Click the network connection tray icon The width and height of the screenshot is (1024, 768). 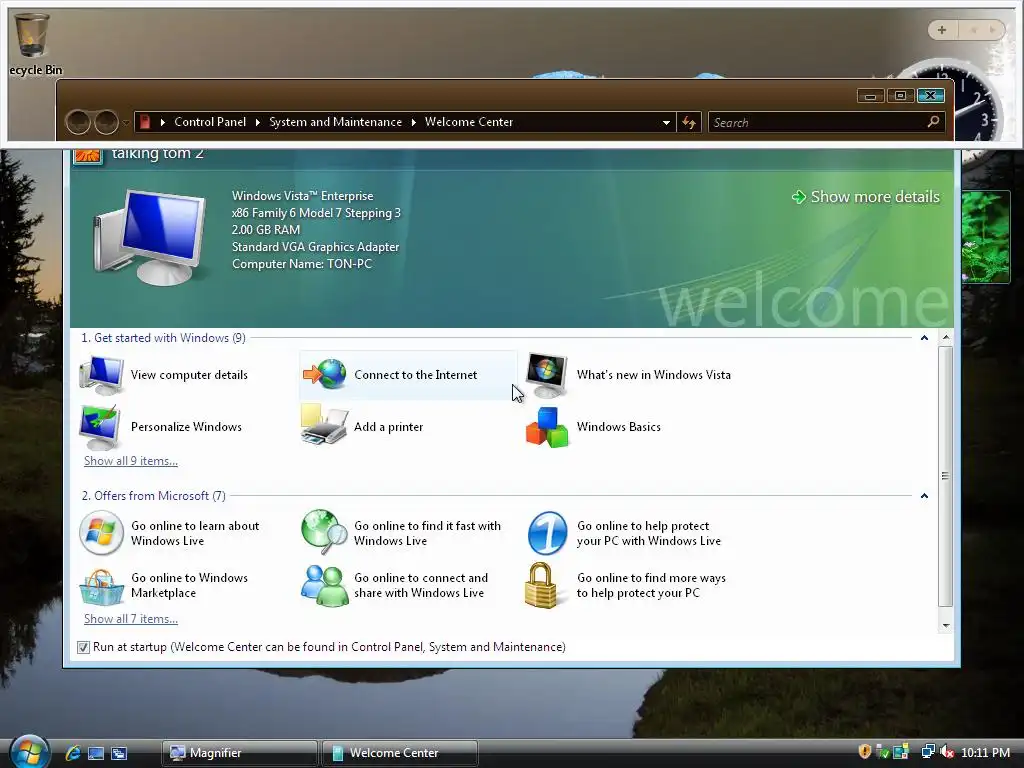927,752
